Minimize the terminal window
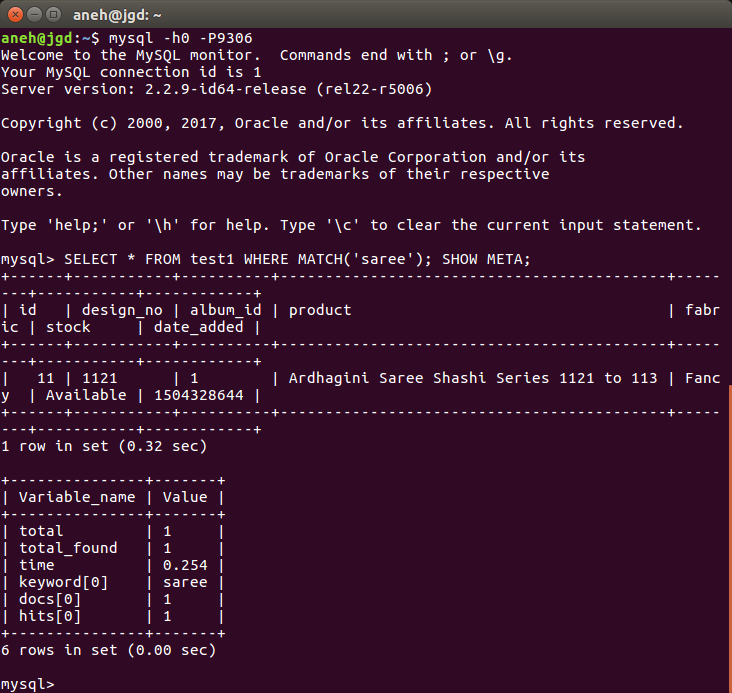732x693 pixels. [x=35, y=15]
